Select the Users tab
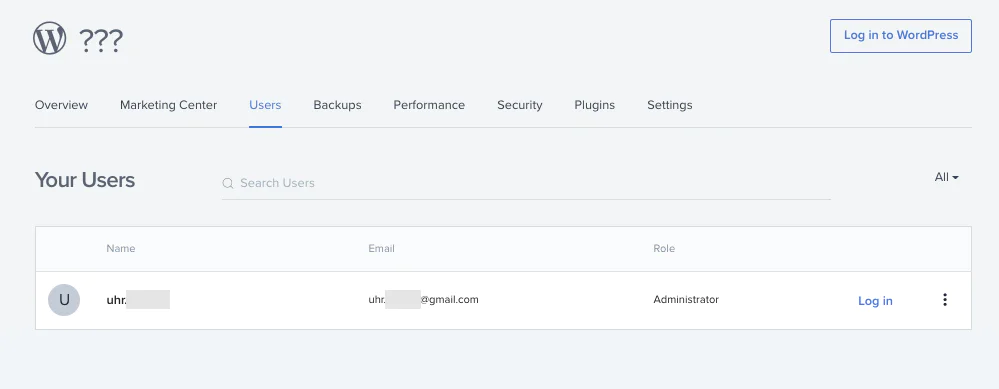This screenshot has width=999, height=389. tap(265, 105)
